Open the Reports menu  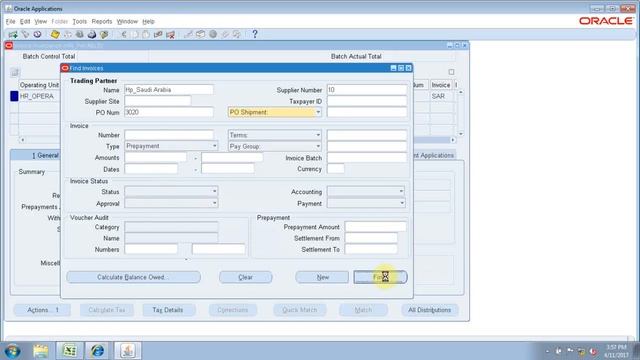point(102,22)
